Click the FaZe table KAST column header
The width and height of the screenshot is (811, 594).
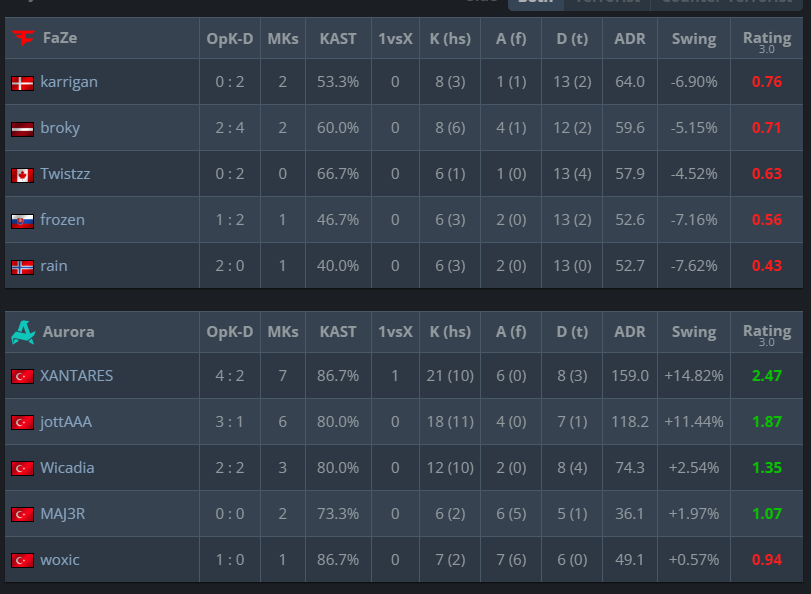338,39
